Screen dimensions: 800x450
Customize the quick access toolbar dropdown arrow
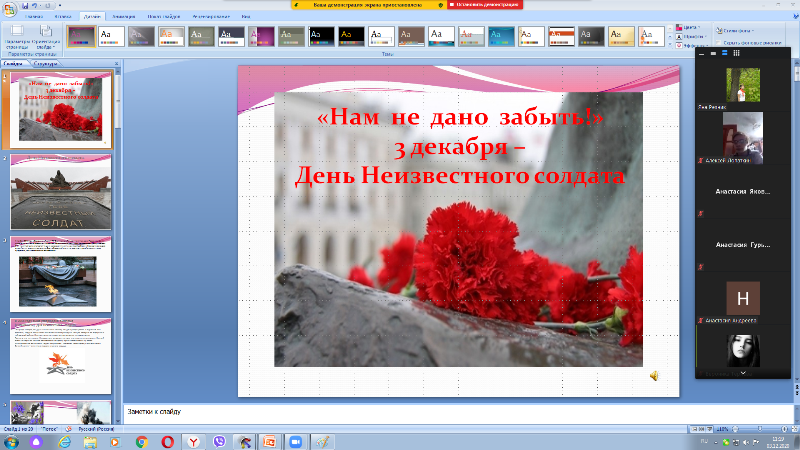pyautogui.click(x=60, y=6)
